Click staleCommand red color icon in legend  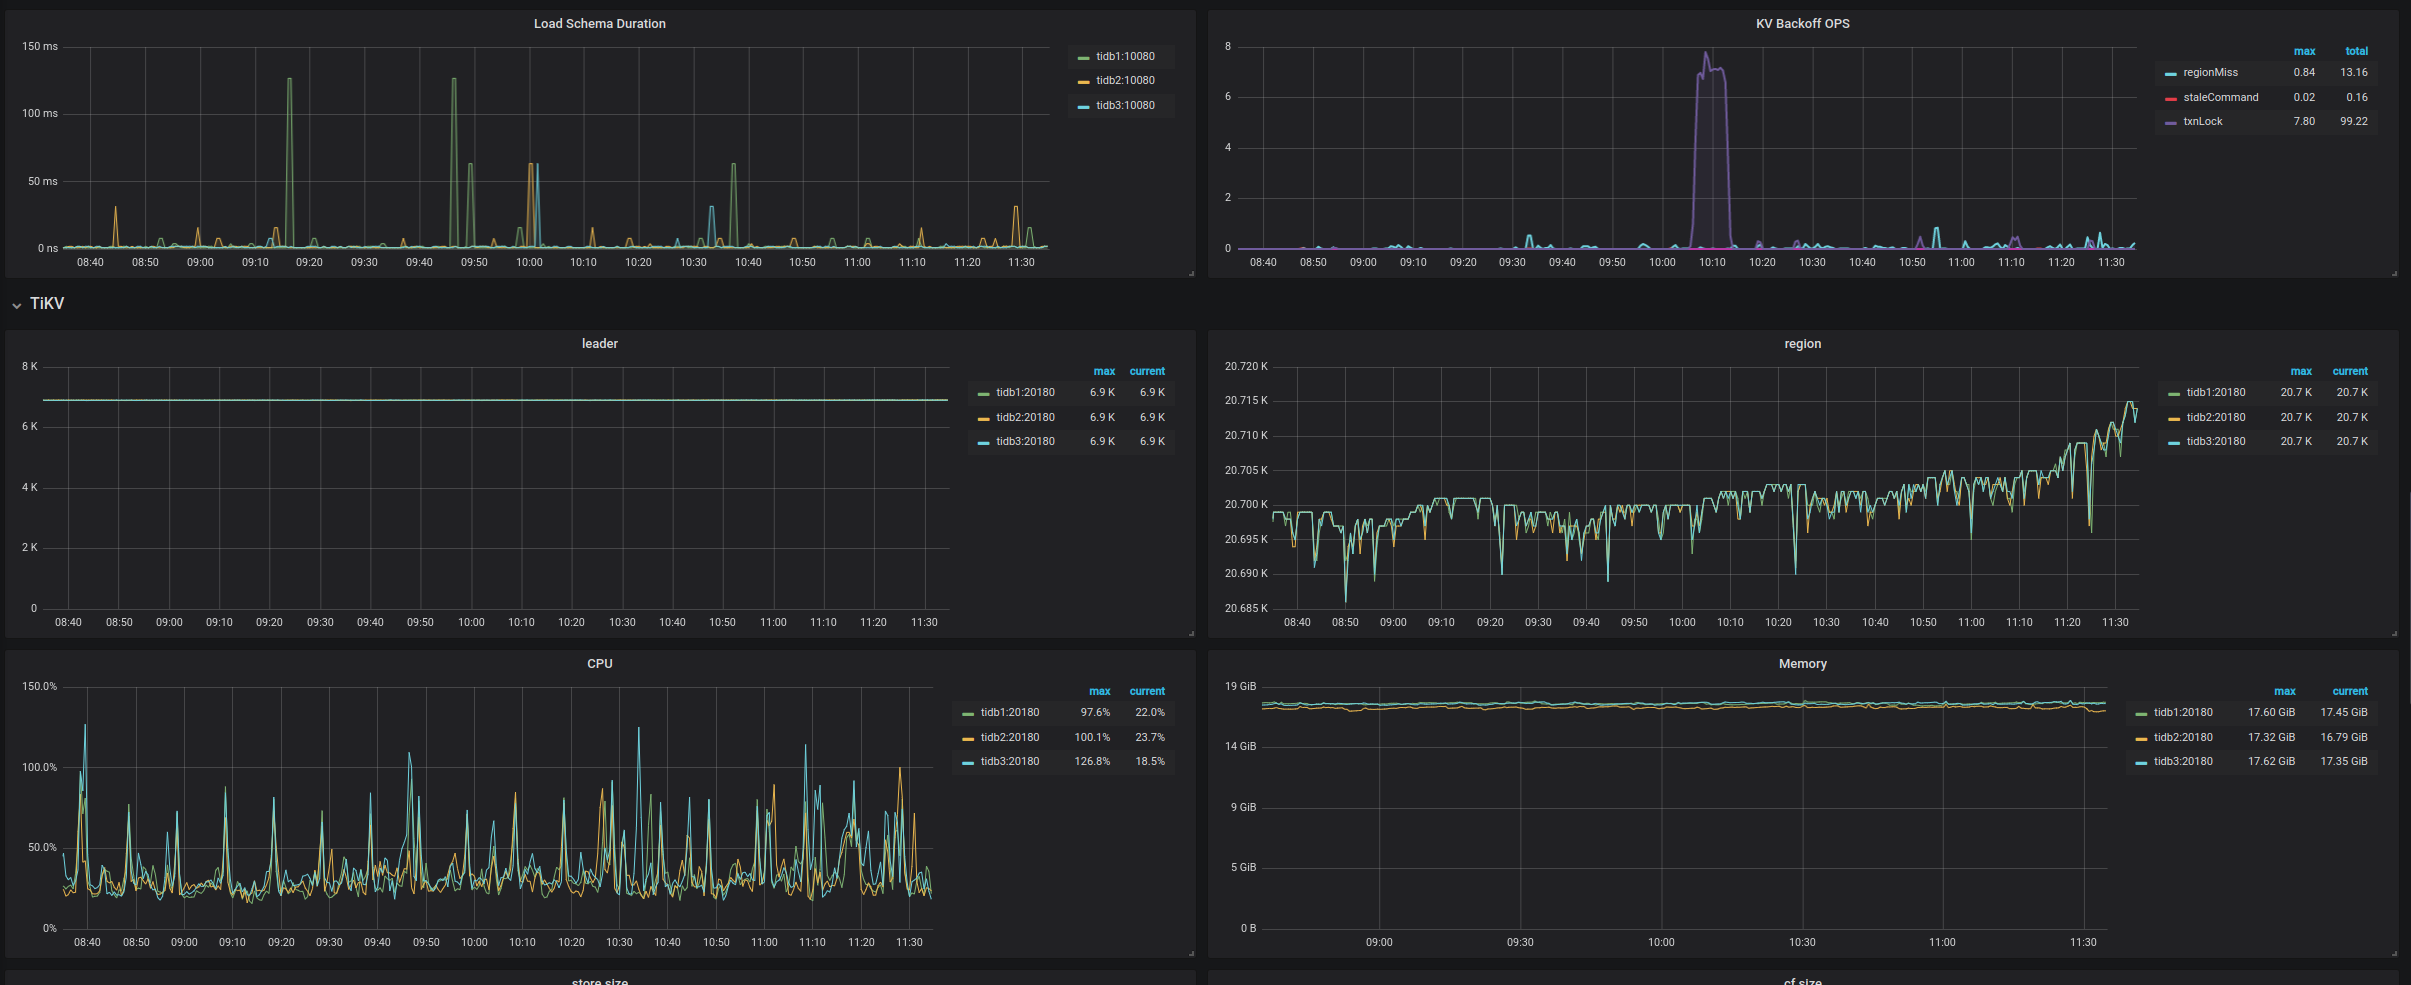point(2170,99)
